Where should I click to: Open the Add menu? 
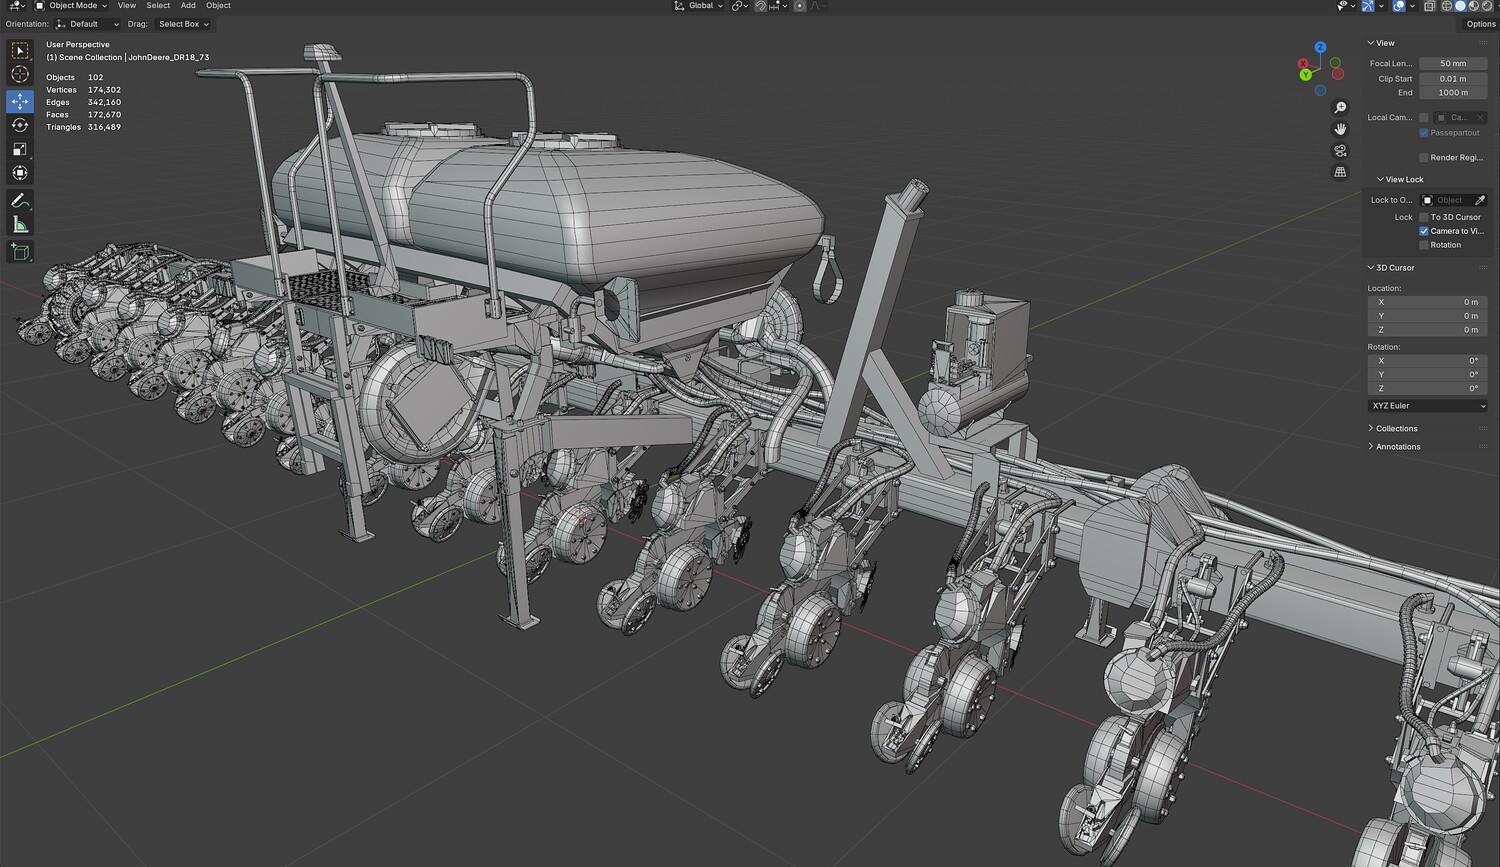click(188, 6)
